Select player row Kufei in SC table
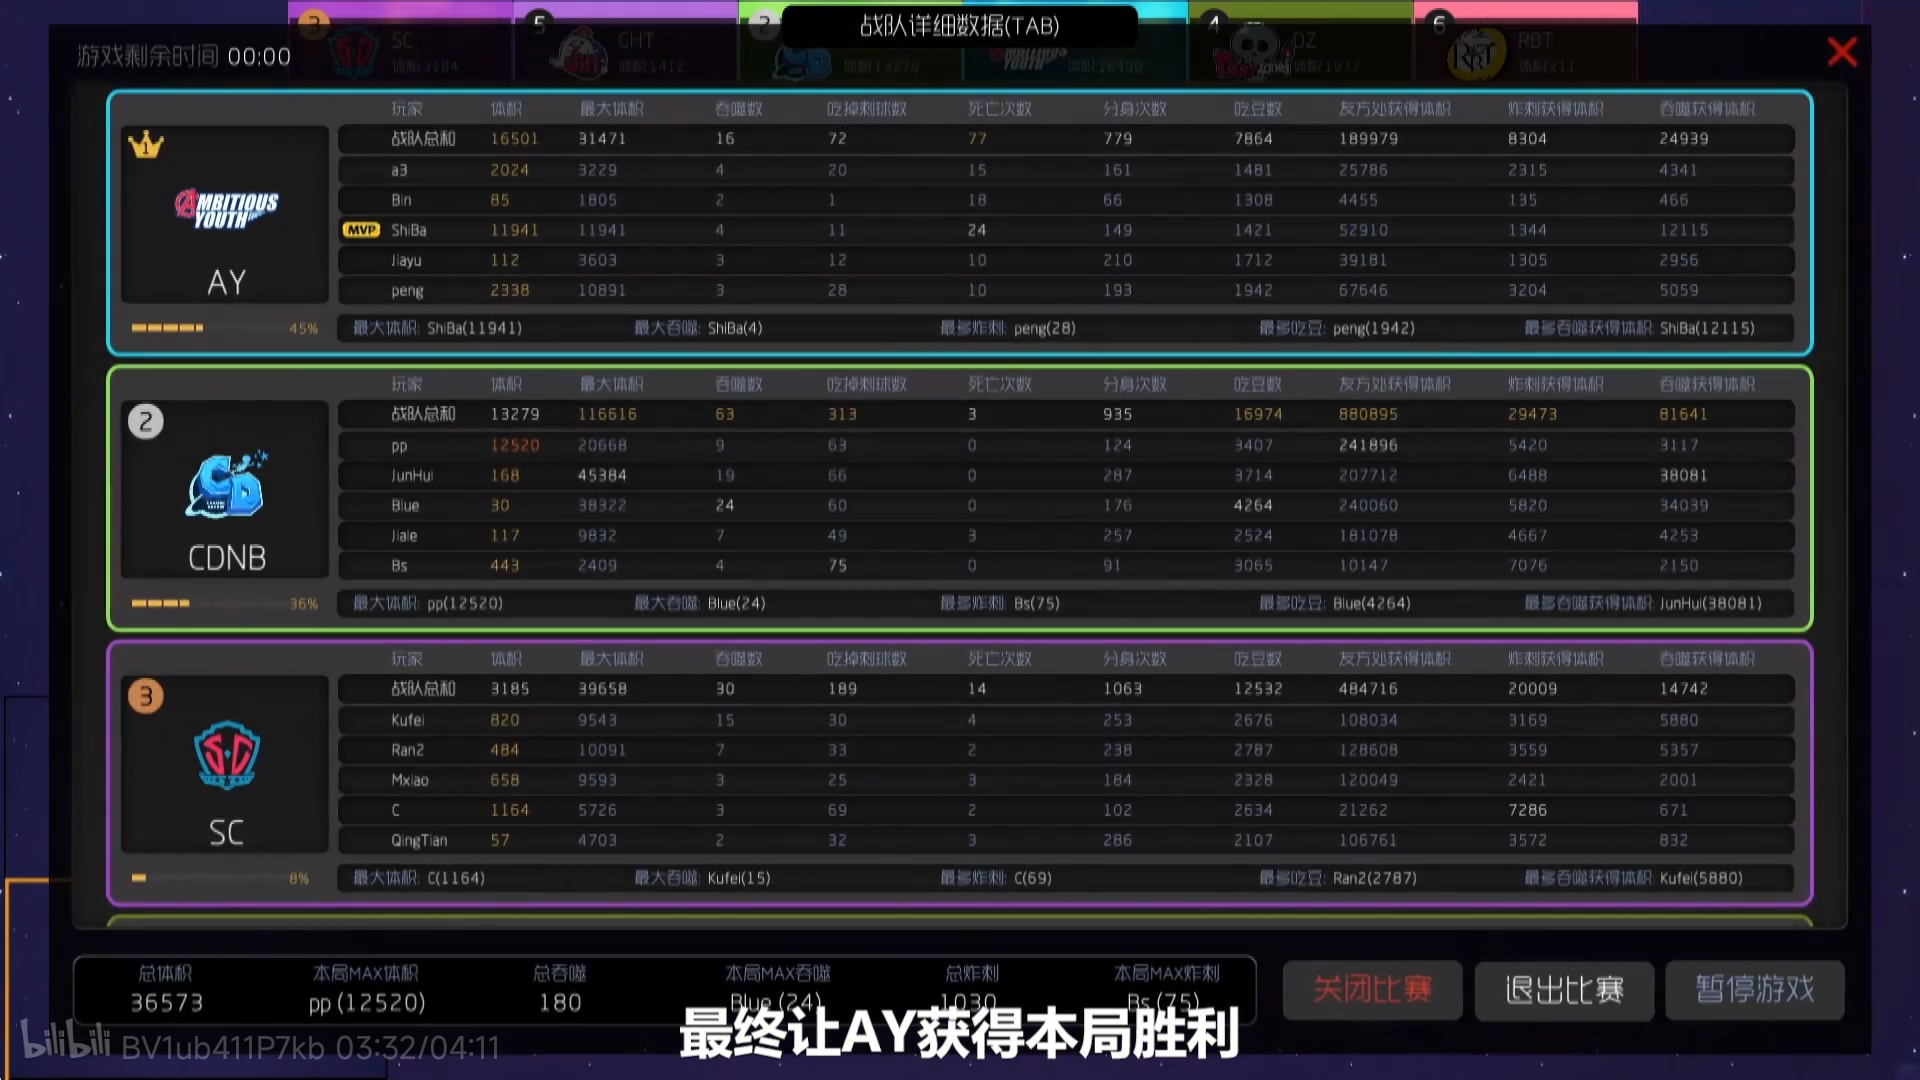The width and height of the screenshot is (1920, 1080). click(x=1066, y=720)
